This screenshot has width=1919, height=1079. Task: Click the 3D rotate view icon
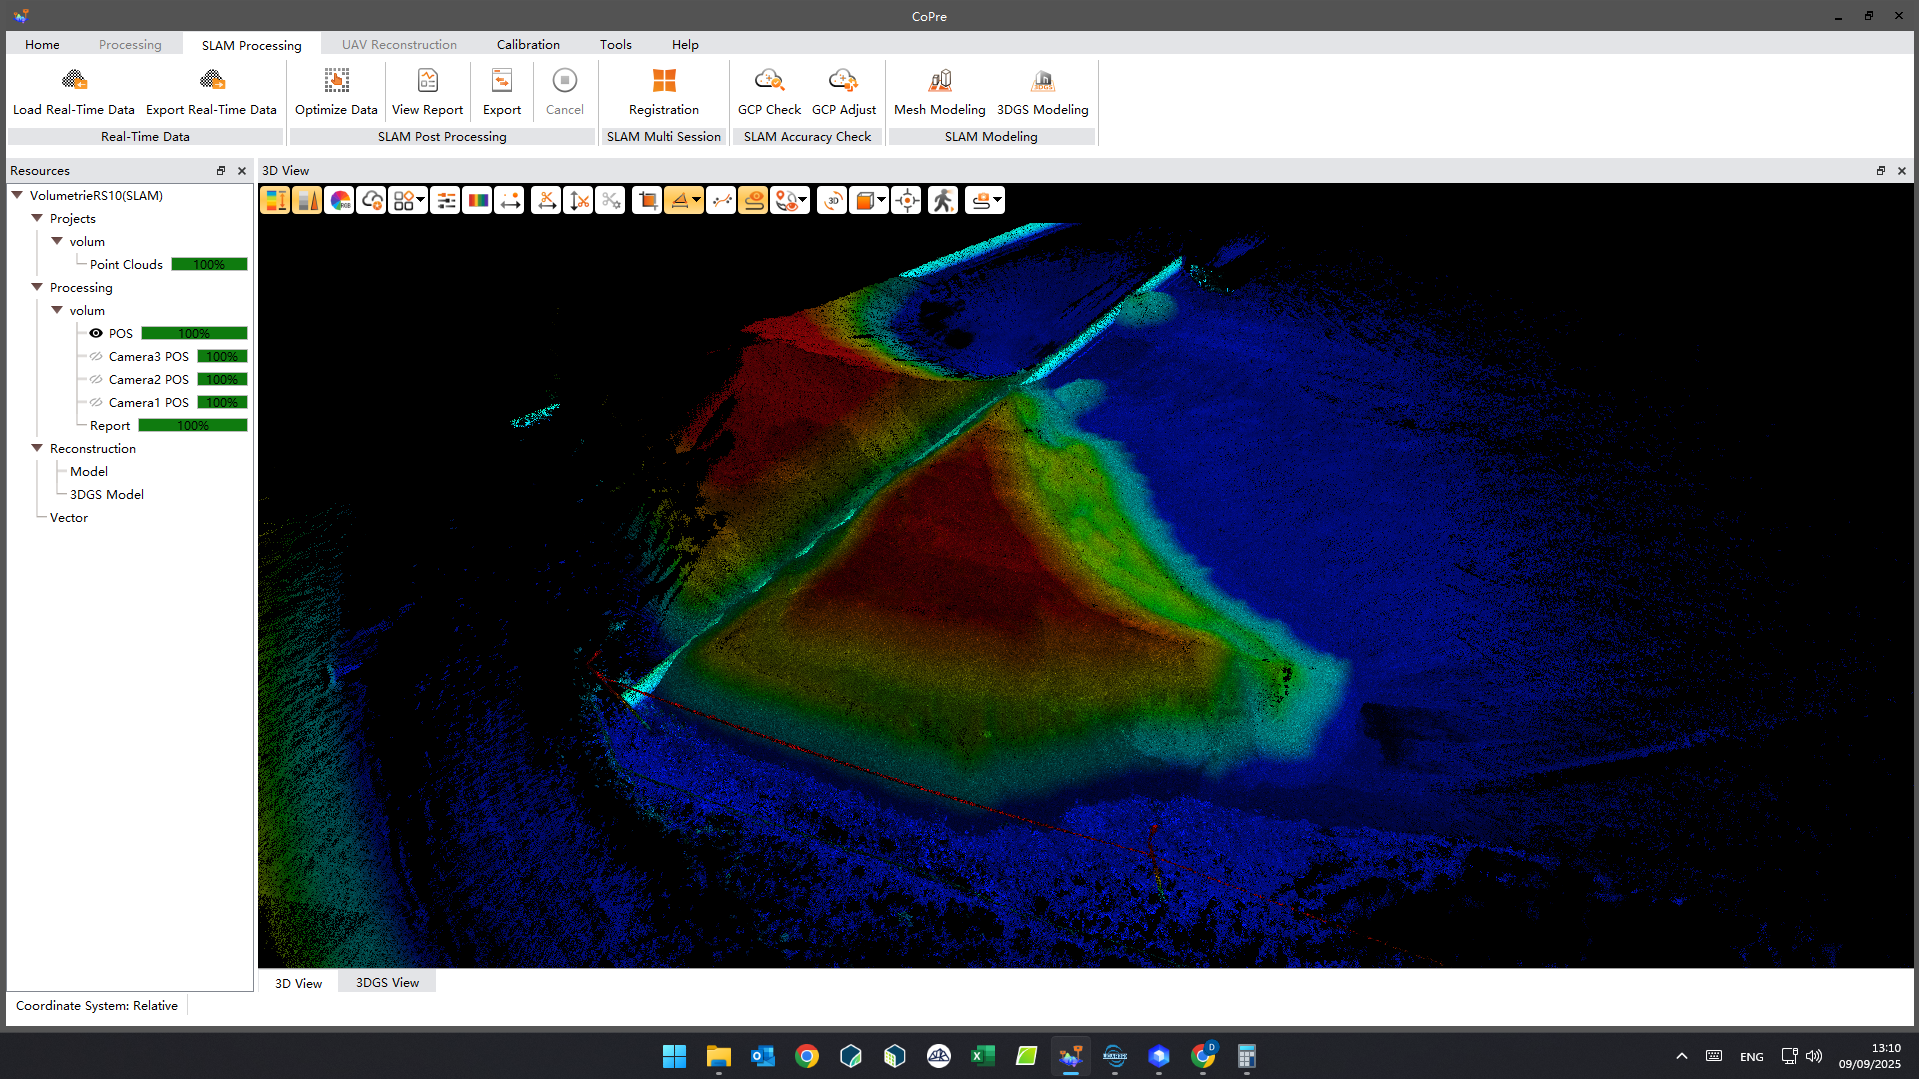tap(832, 201)
